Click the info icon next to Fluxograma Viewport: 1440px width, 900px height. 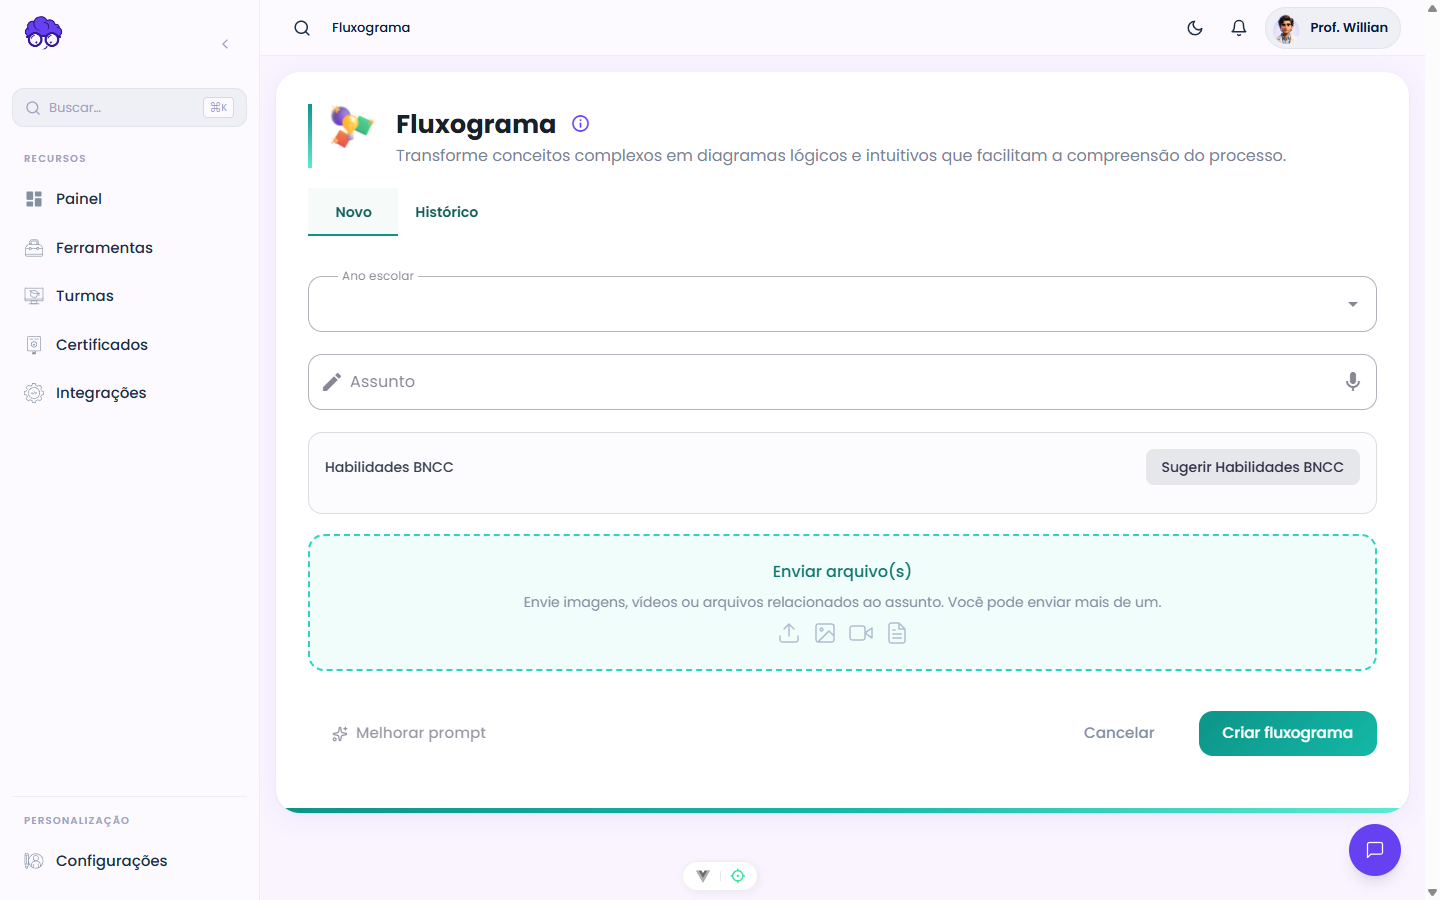tap(580, 124)
